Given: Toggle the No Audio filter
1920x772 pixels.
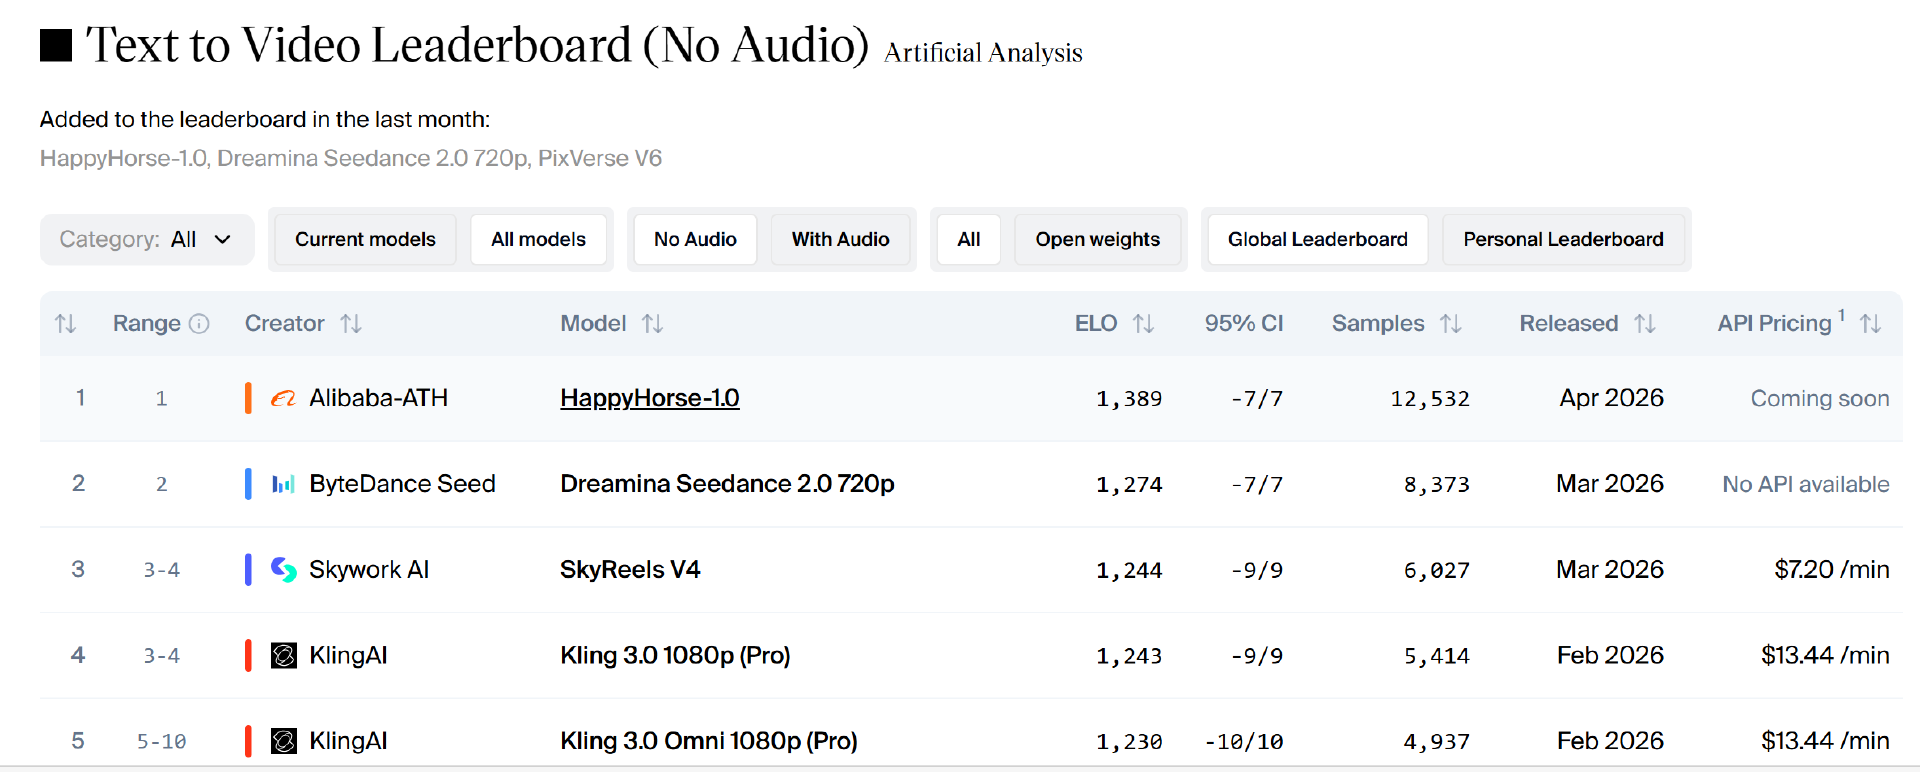Looking at the screenshot, I should point(695,240).
